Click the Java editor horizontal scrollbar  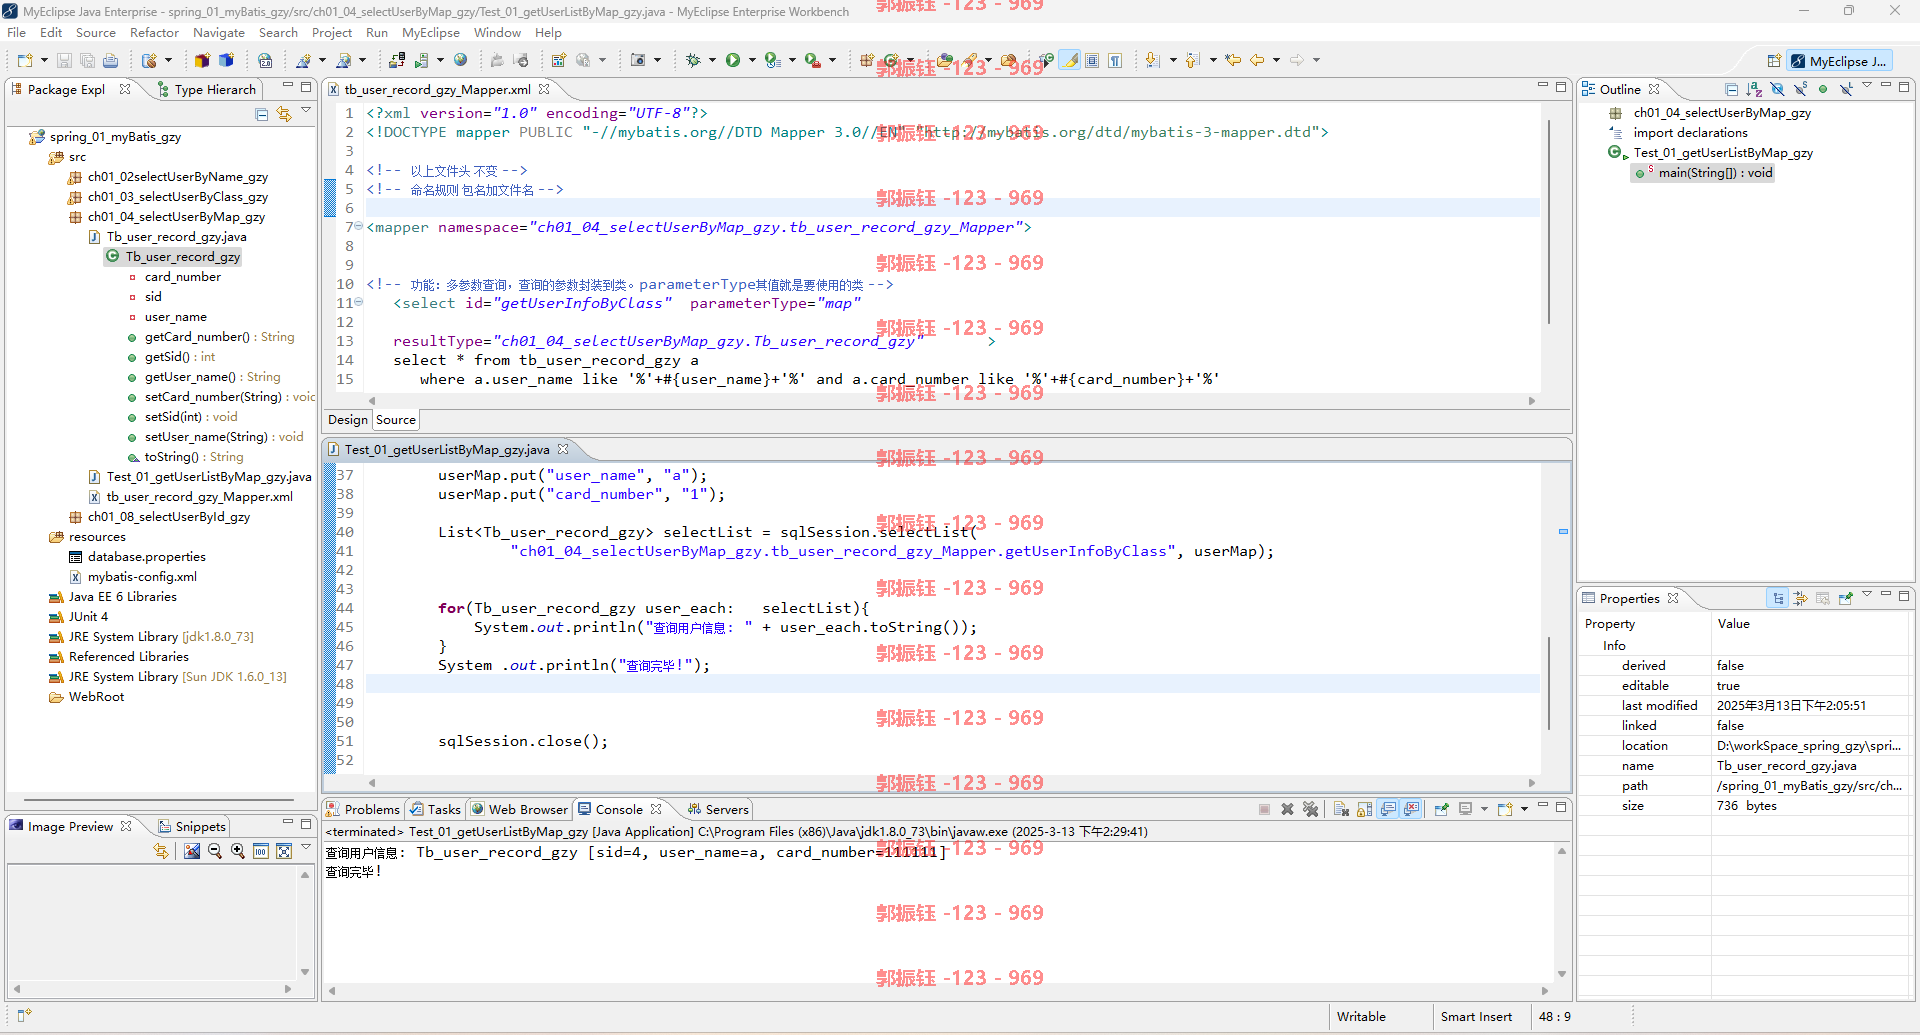950,783
